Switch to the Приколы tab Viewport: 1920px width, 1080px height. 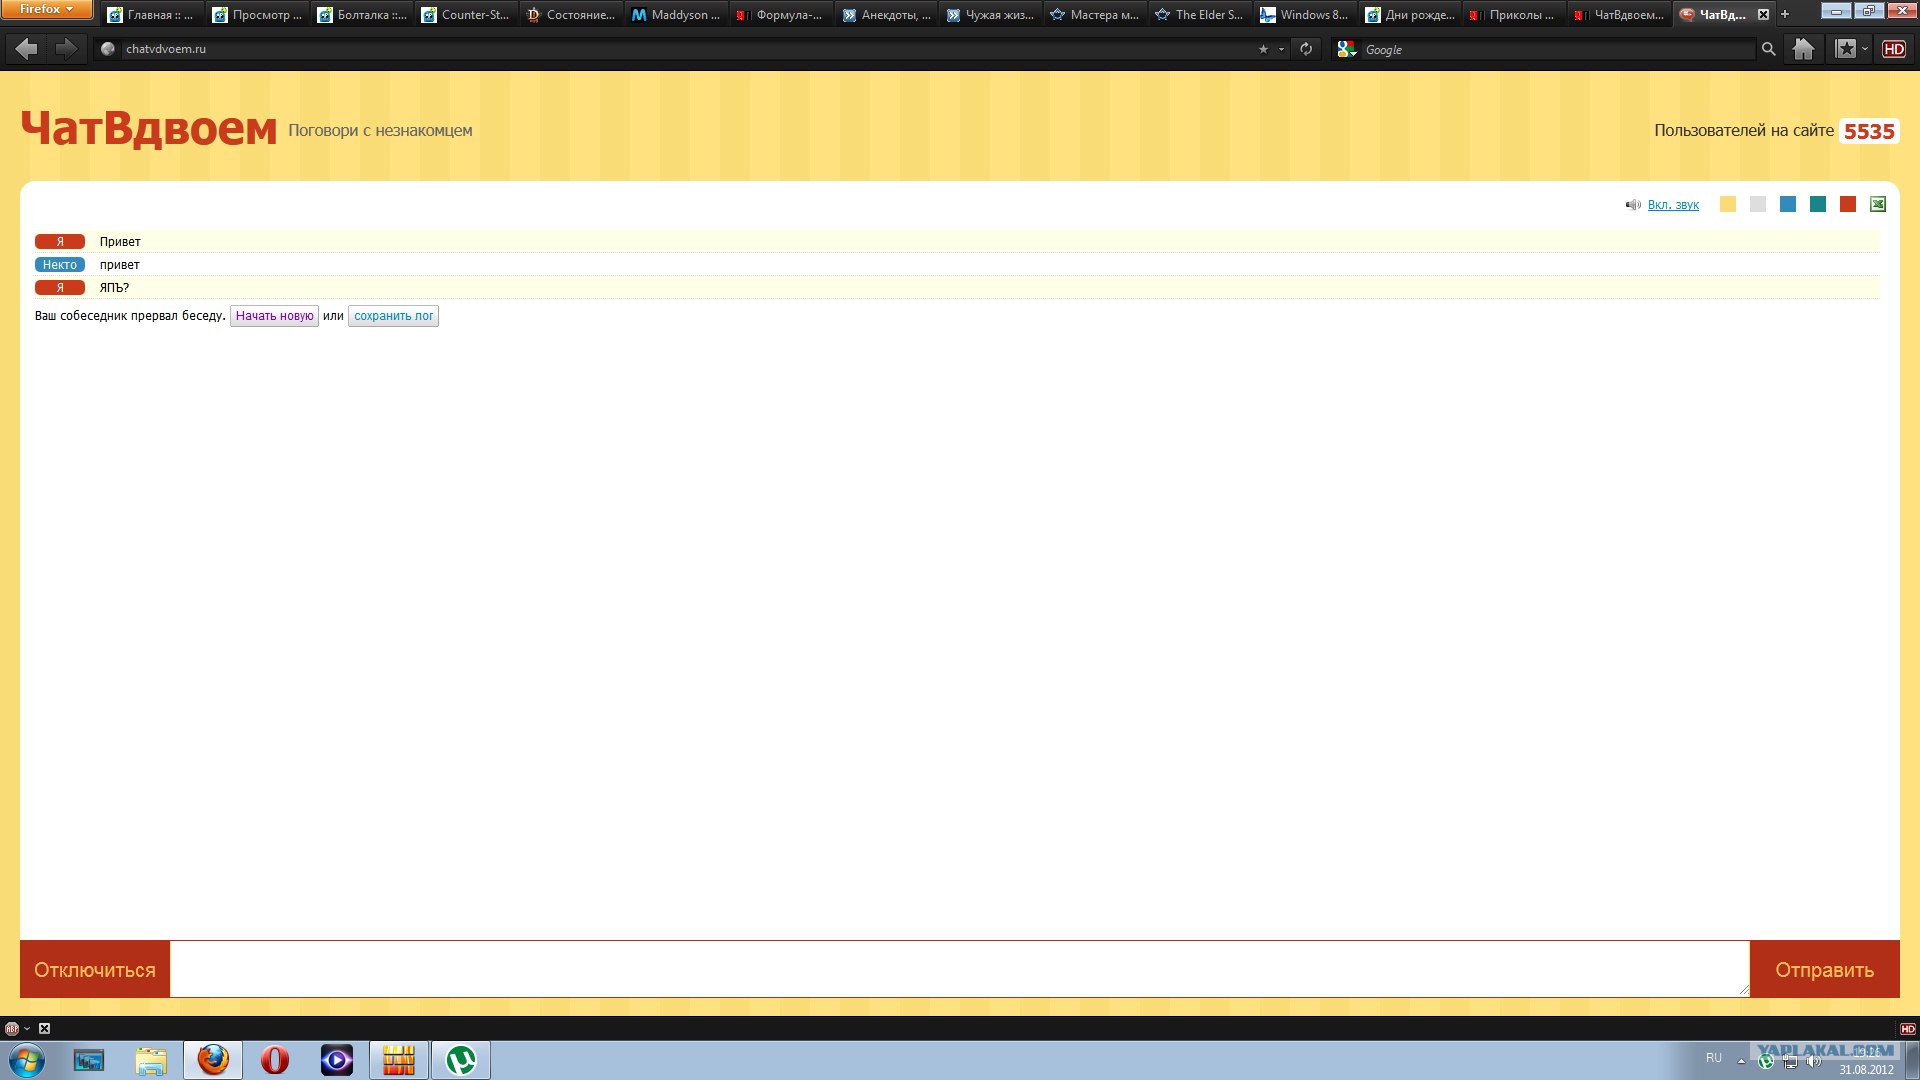1514,15
